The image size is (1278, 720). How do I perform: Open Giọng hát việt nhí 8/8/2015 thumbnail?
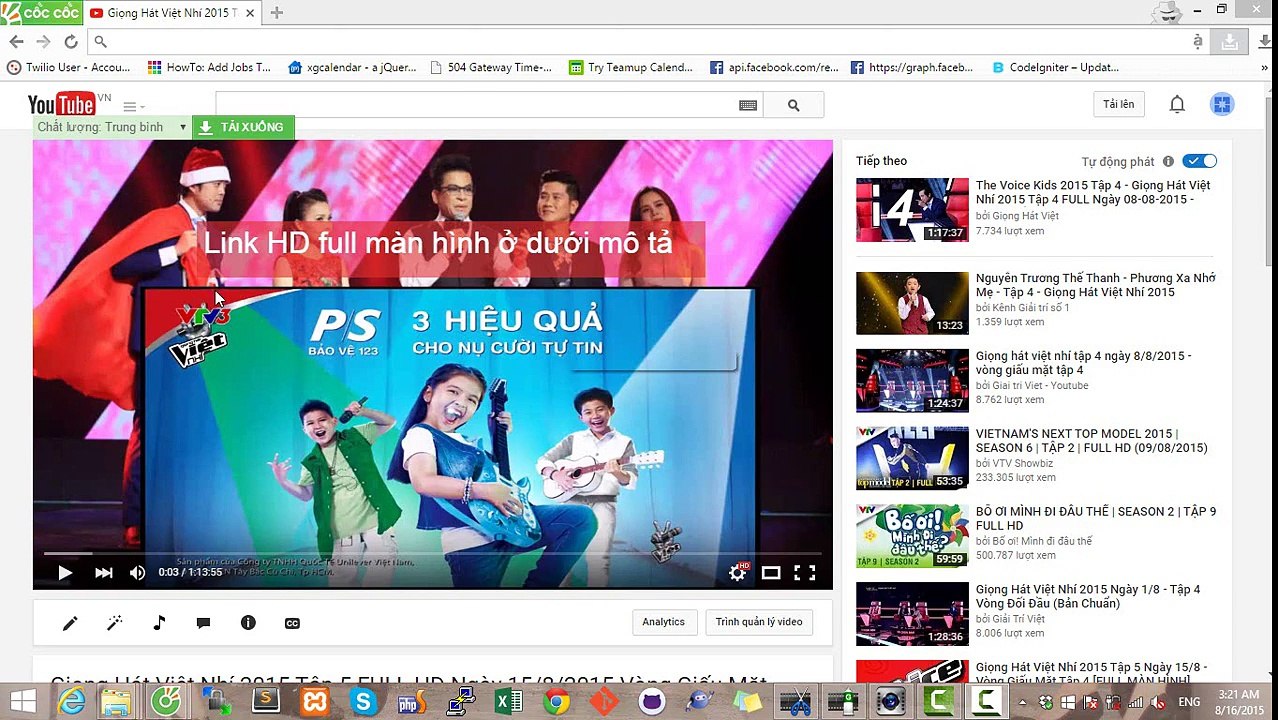(912, 380)
